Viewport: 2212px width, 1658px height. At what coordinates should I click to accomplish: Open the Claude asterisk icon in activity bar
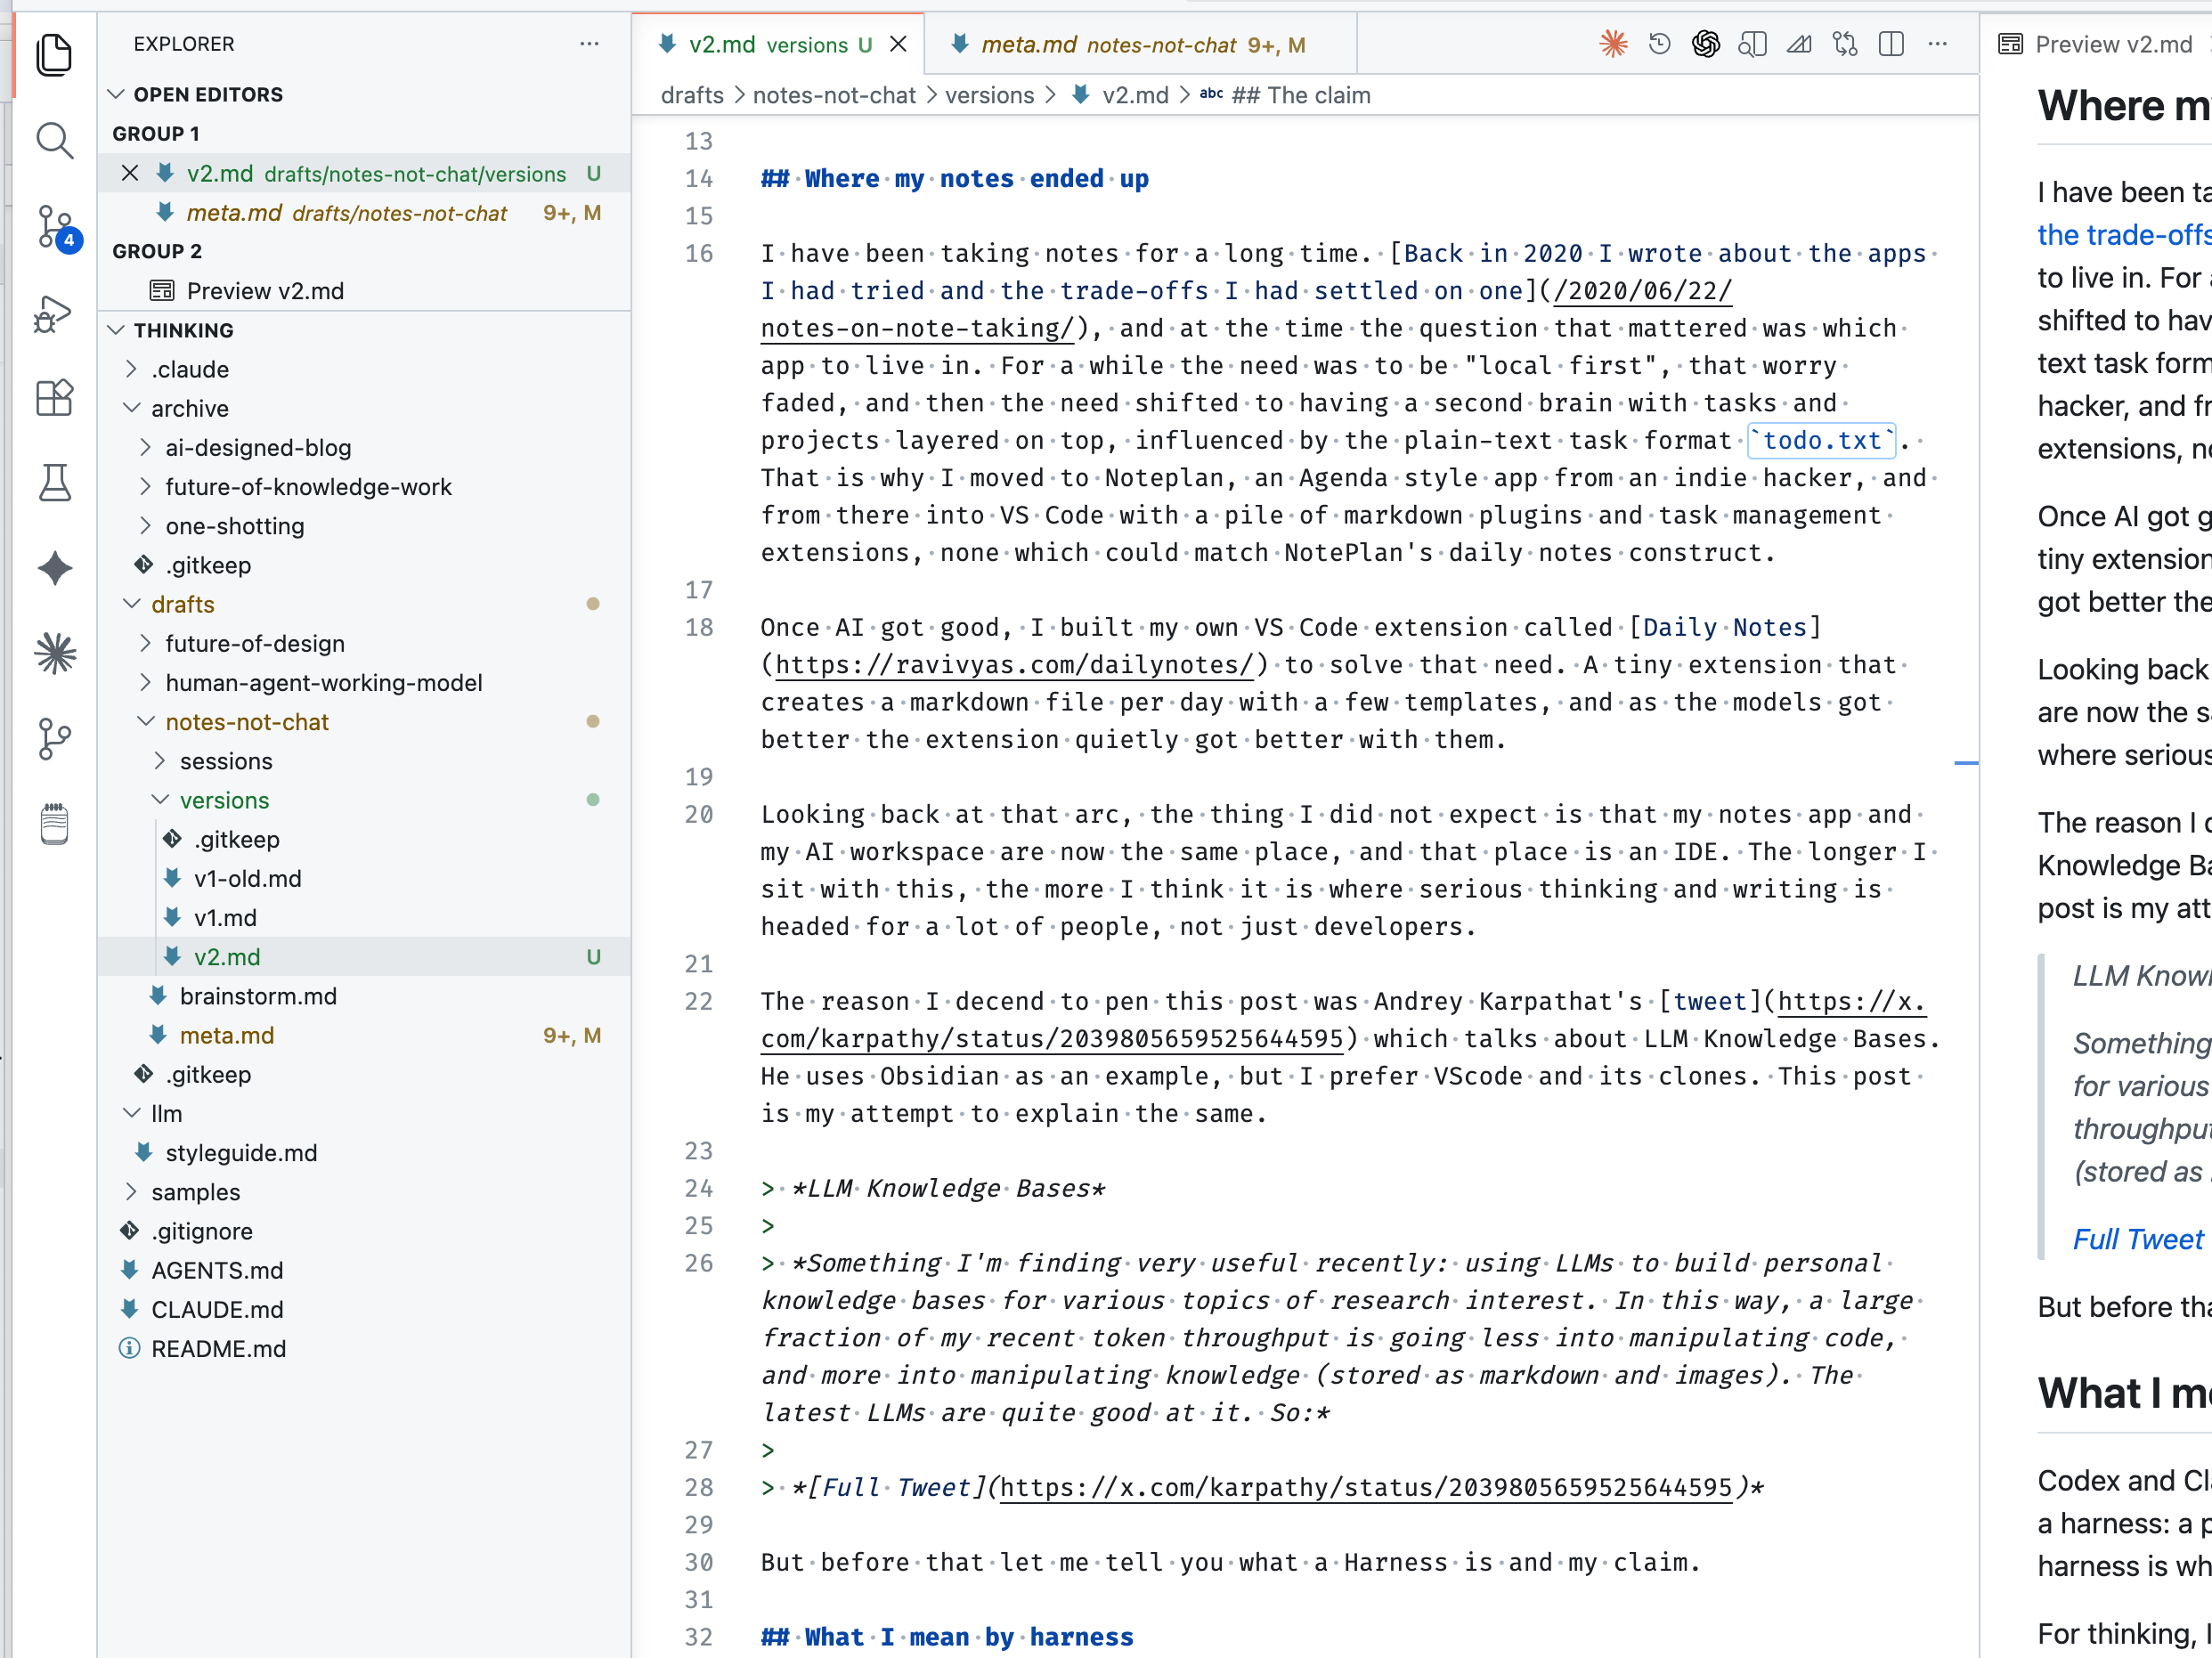(54, 654)
